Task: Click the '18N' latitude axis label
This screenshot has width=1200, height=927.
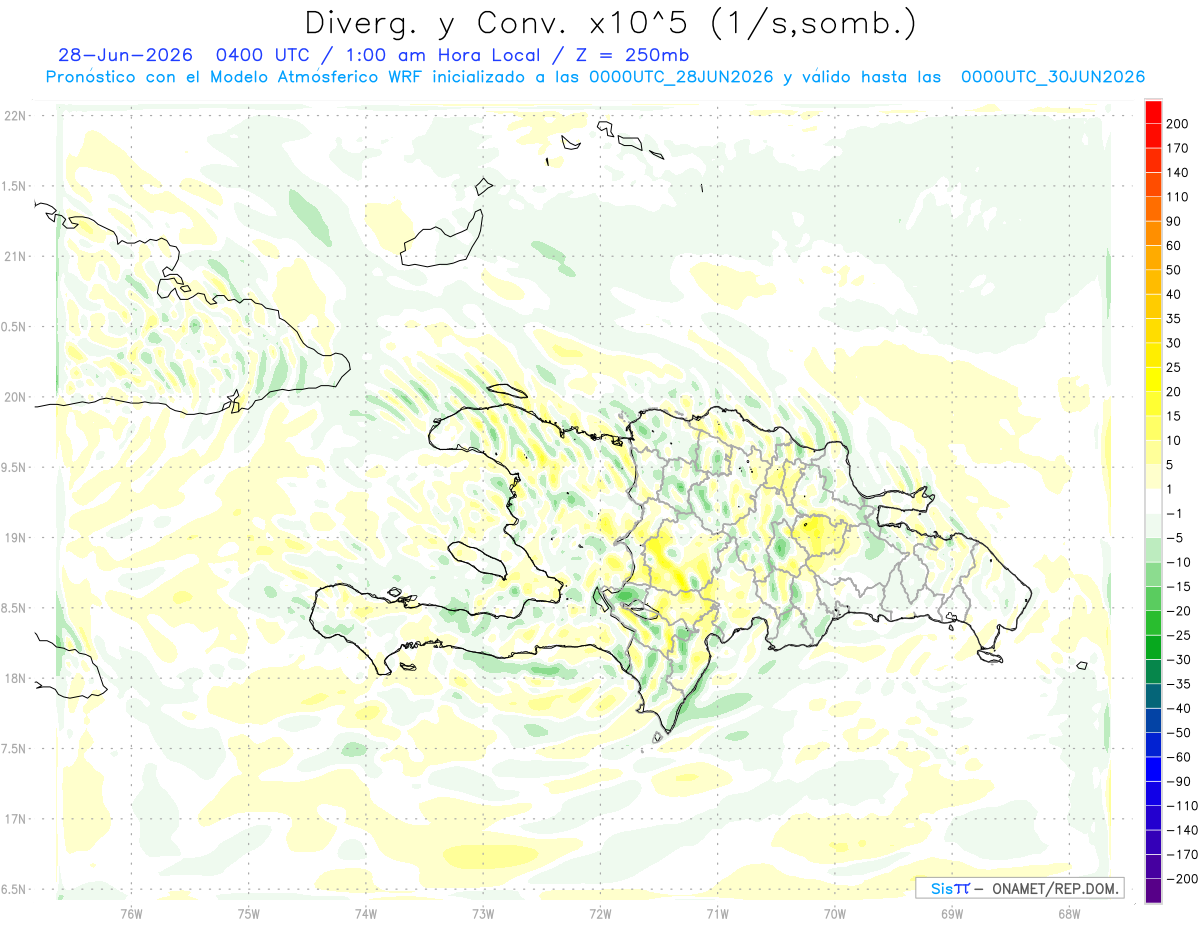Action: pos(15,678)
